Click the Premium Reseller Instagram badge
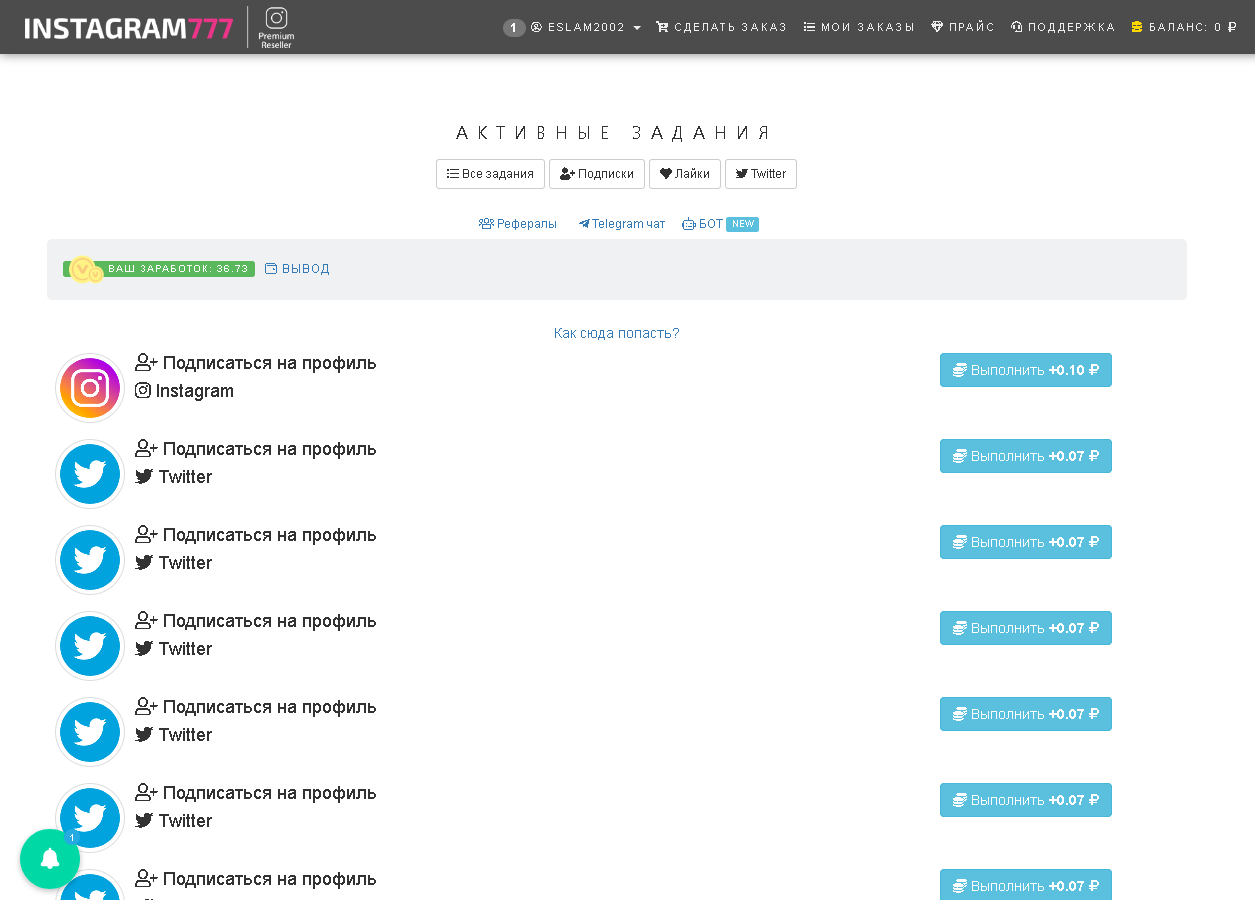 [276, 27]
